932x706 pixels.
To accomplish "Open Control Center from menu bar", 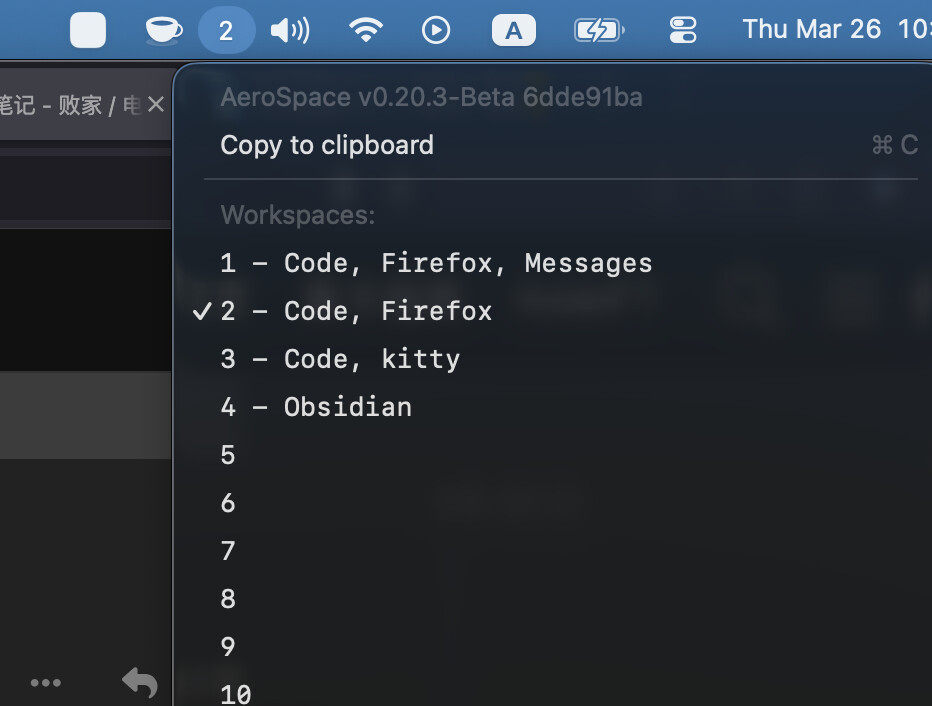I will [683, 30].
